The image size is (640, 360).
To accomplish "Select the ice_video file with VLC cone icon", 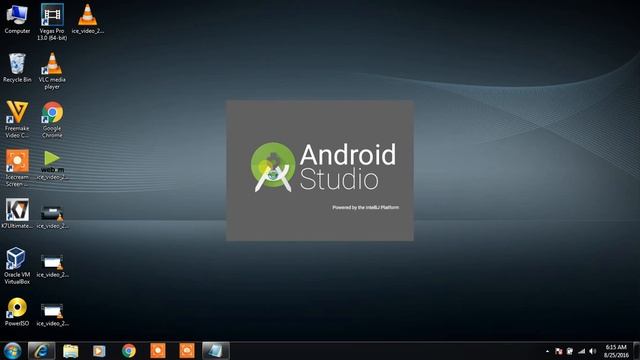I will pos(87,19).
